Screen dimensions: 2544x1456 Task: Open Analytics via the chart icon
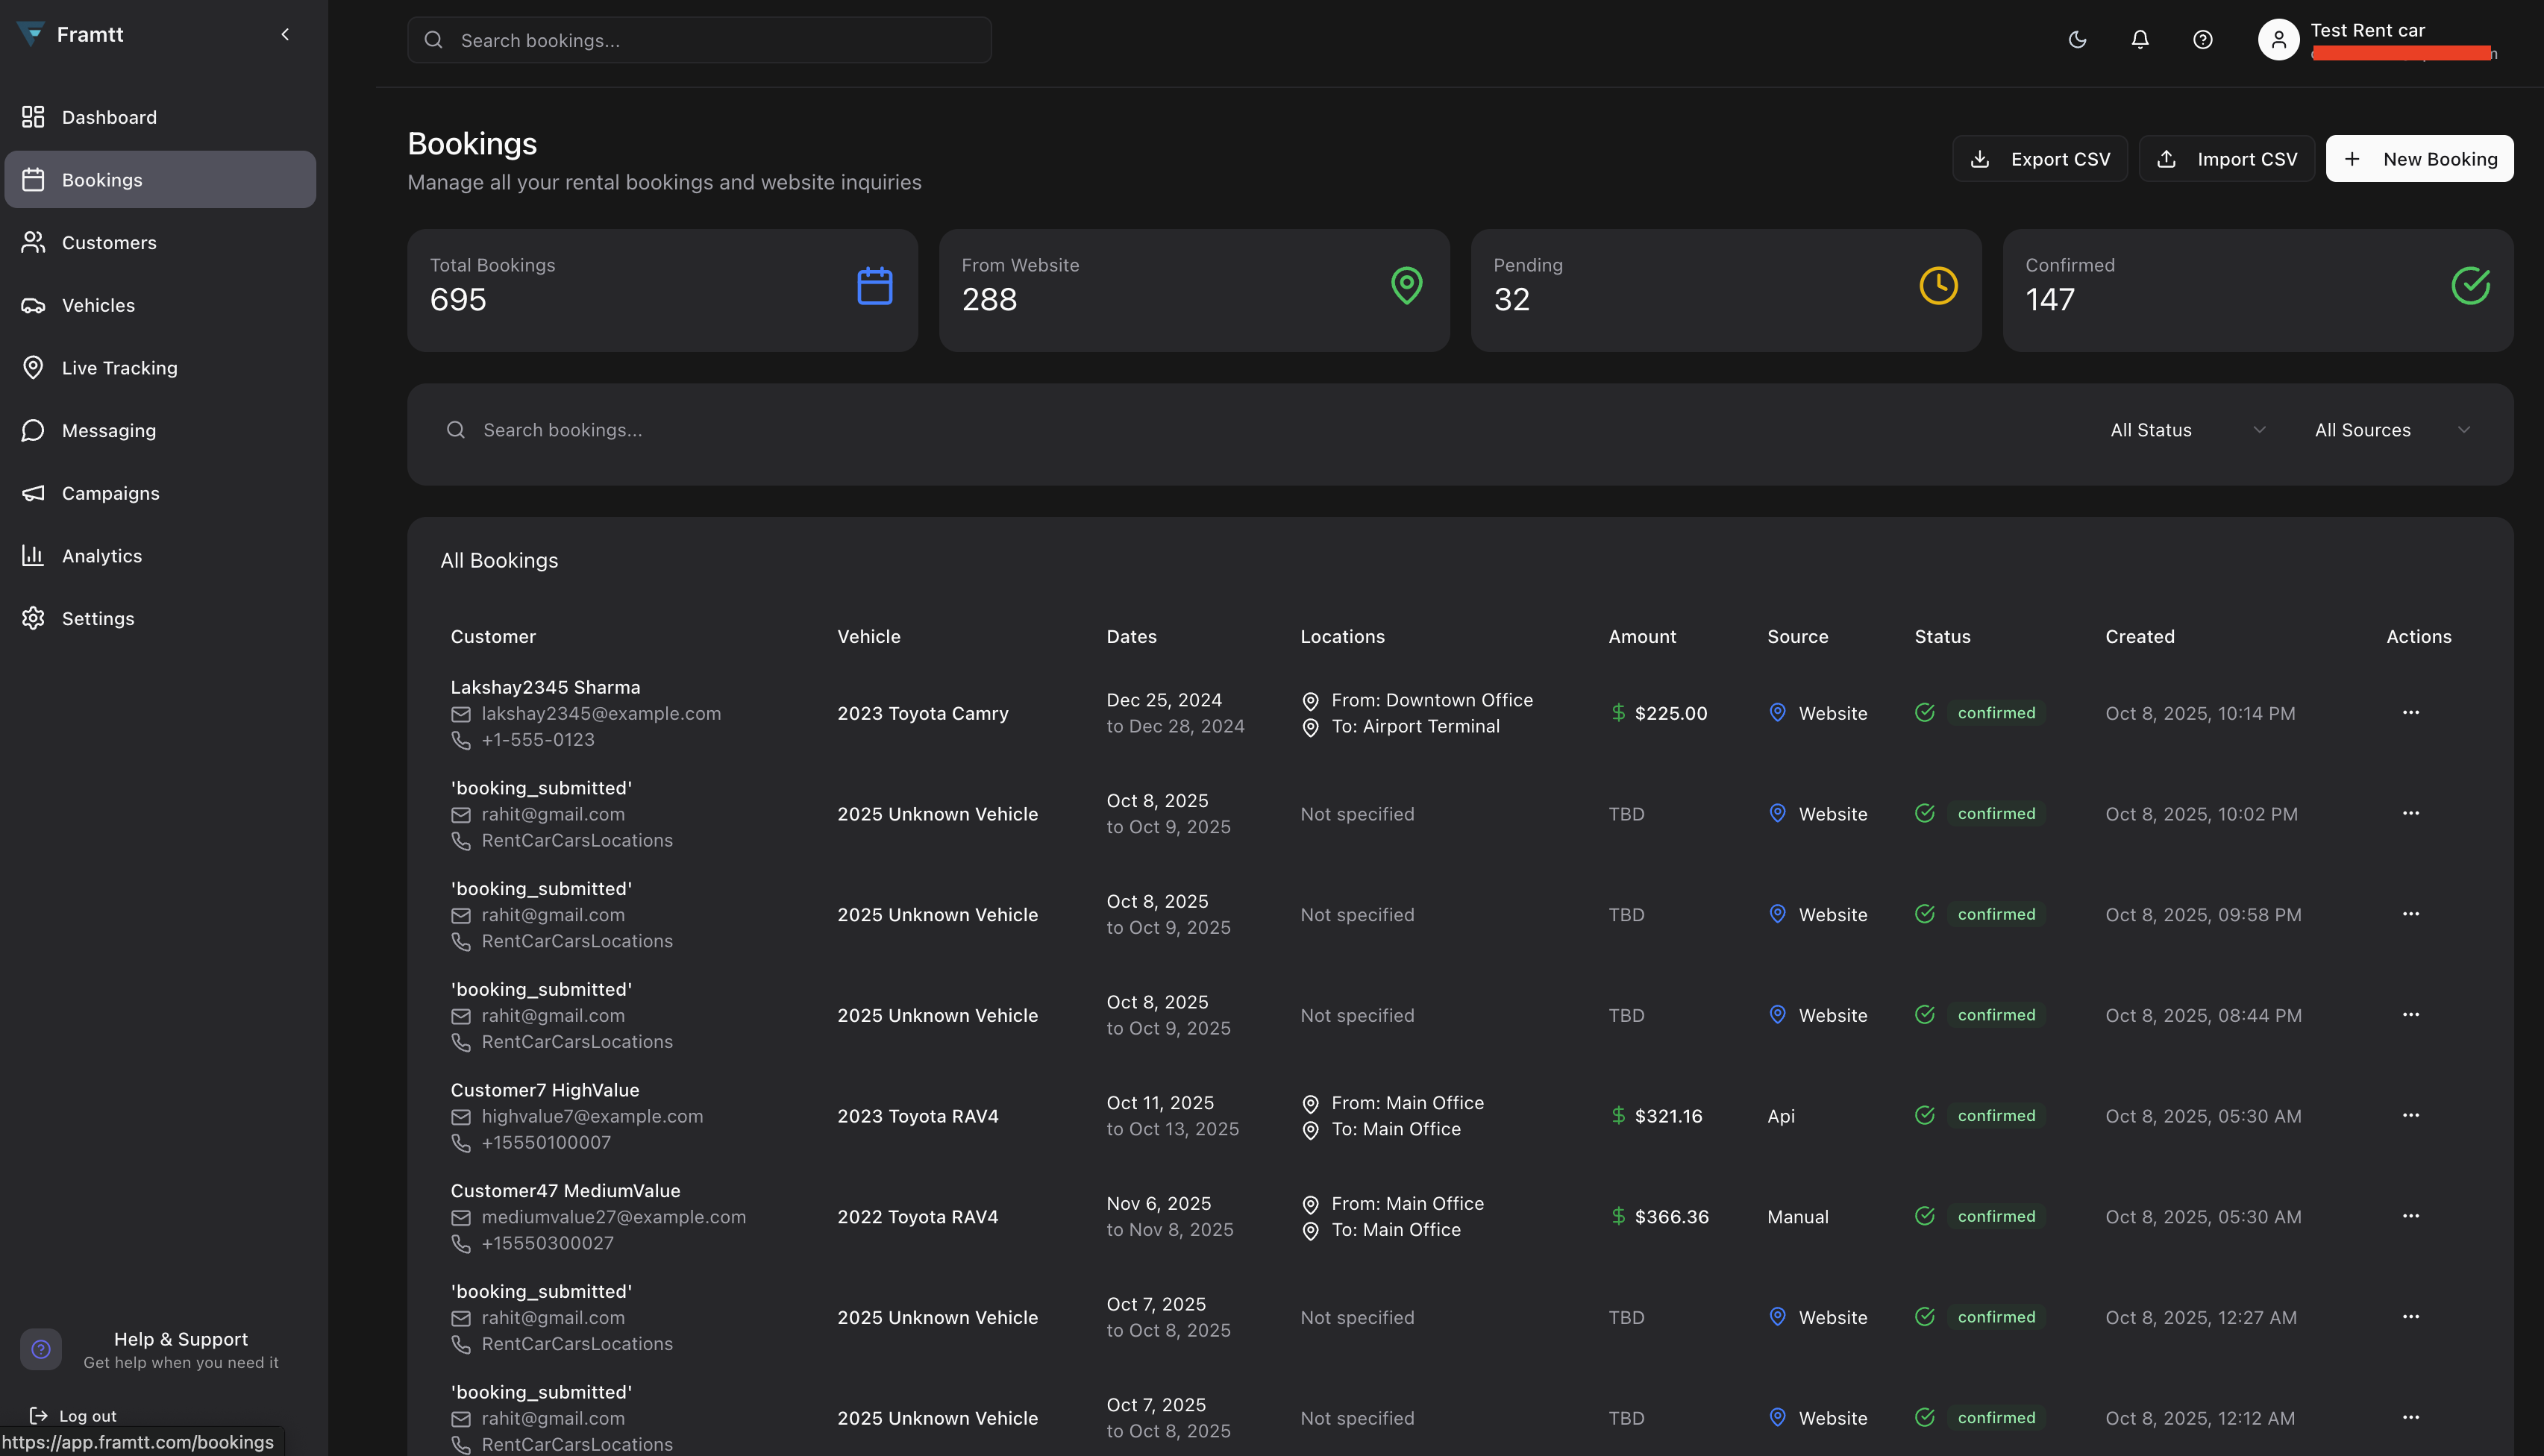click(x=33, y=555)
